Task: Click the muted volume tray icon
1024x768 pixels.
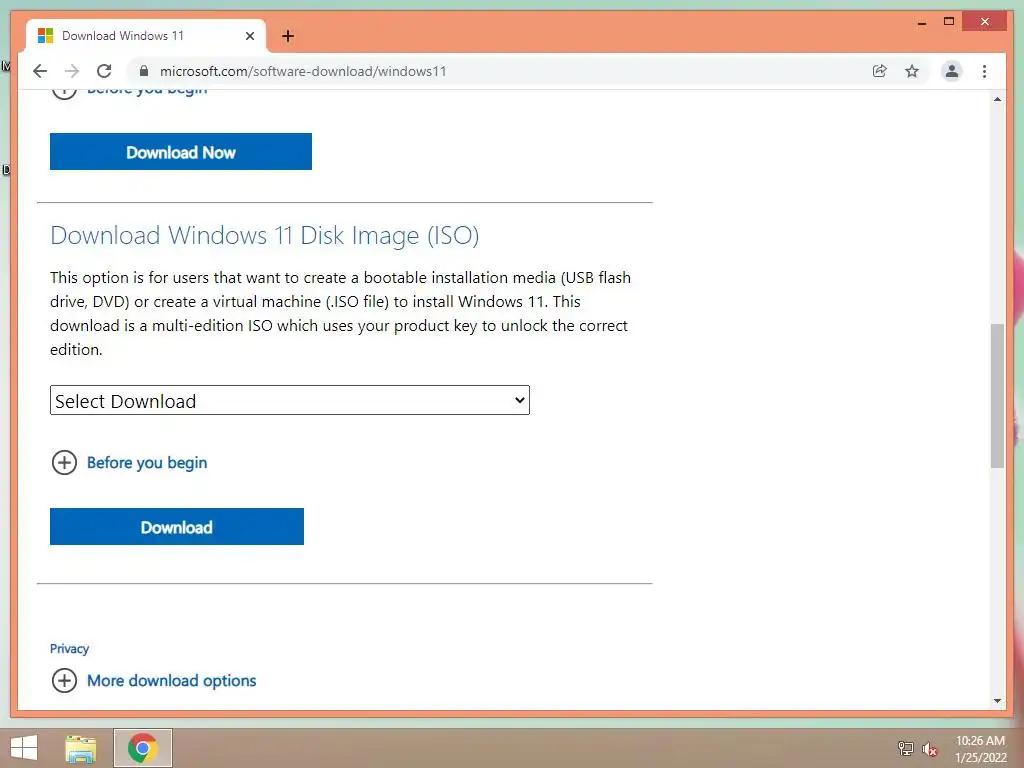Action: point(930,749)
